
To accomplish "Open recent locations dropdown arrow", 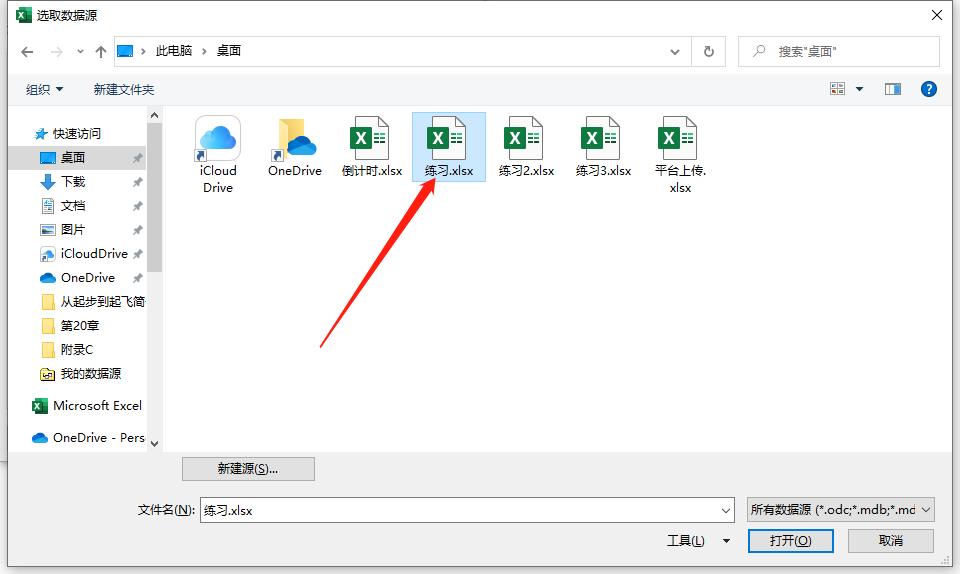I will [x=80, y=52].
